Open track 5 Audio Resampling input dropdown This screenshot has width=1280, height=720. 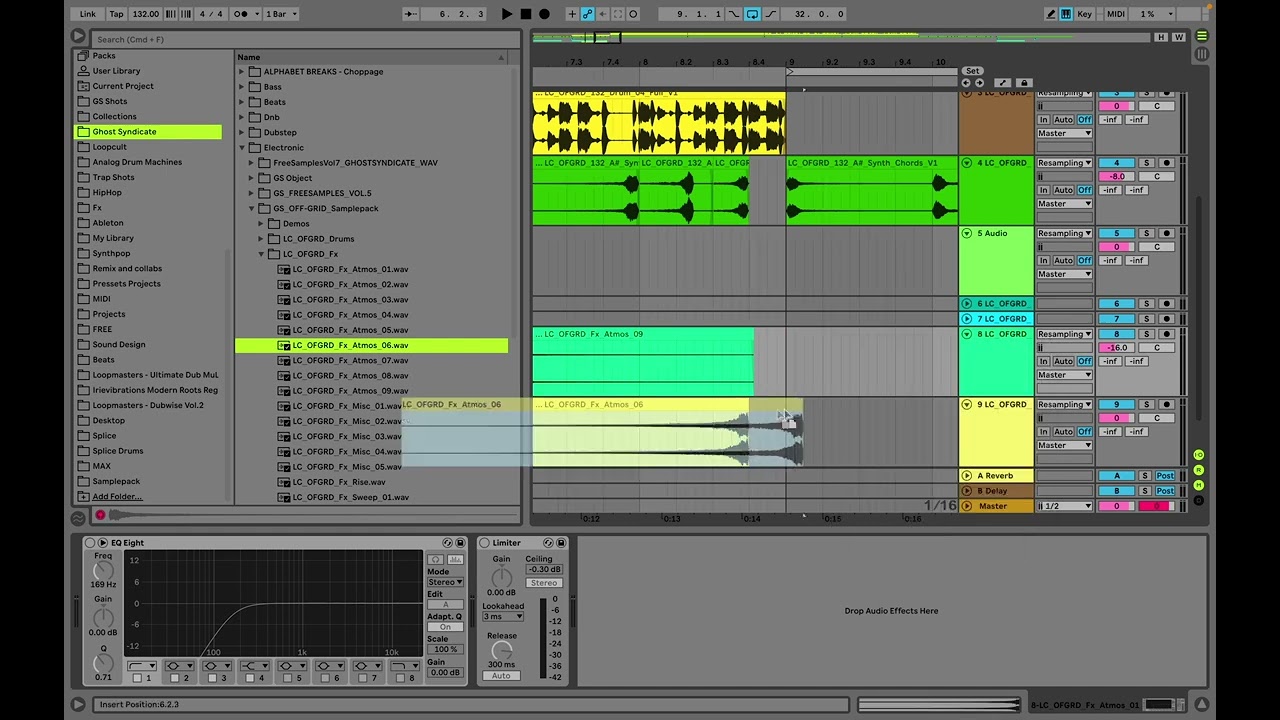click(x=1064, y=233)
